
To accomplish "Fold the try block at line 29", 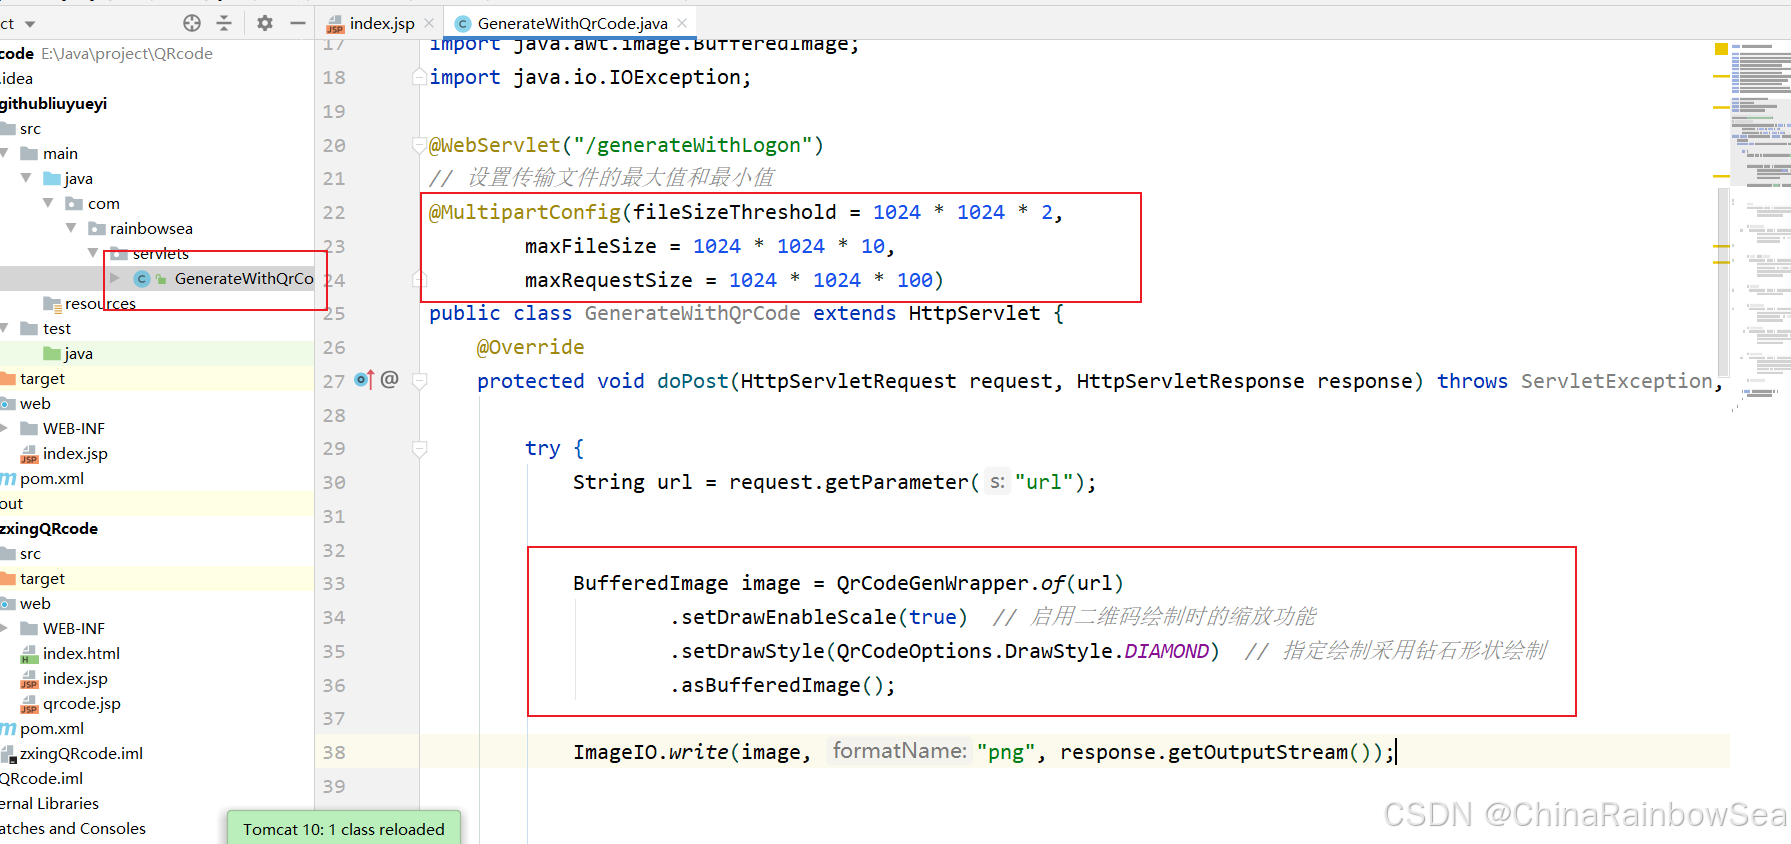I will 420,448.
